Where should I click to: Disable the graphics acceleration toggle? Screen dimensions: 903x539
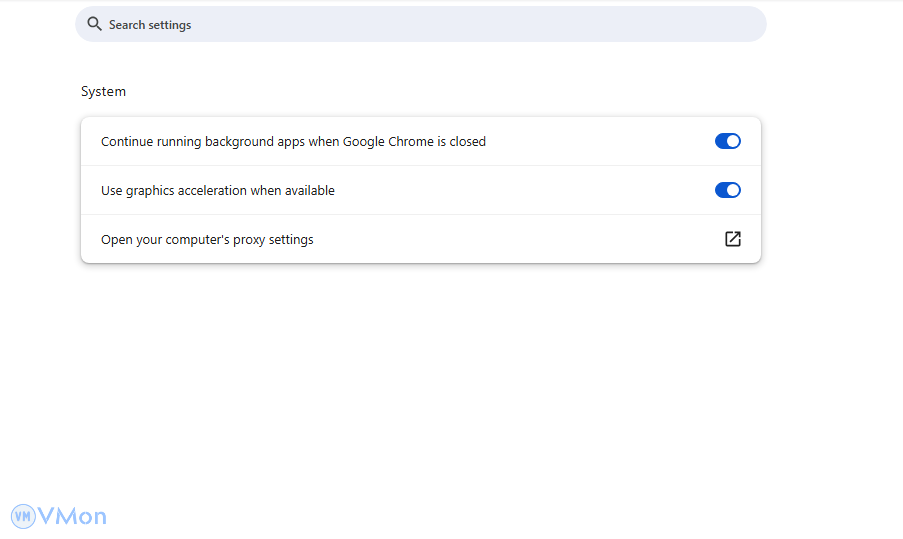727,190
